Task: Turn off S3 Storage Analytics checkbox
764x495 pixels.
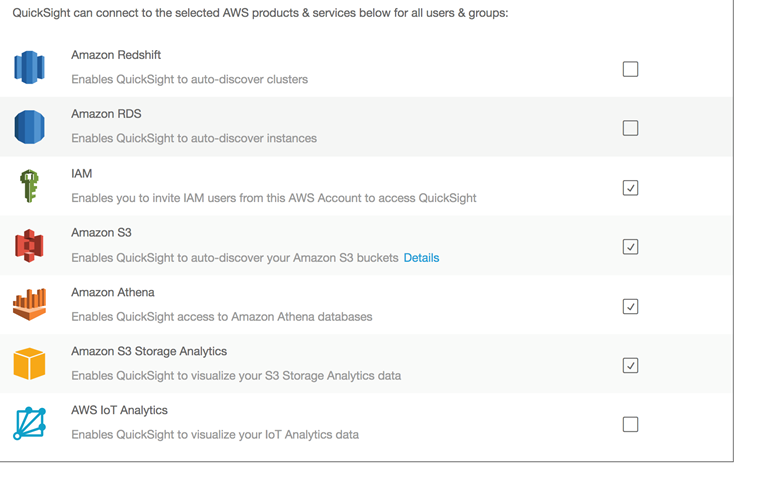Action: [630, 365]
